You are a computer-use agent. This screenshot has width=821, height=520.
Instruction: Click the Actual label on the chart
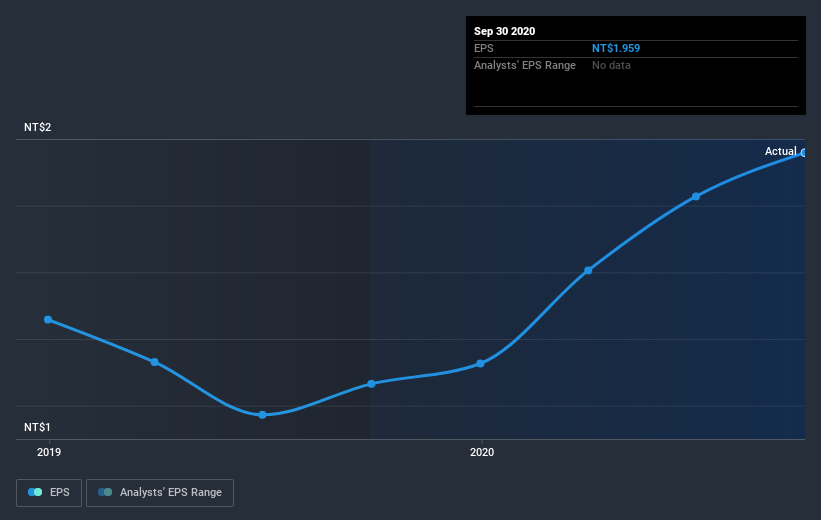(x=780, y=151)
